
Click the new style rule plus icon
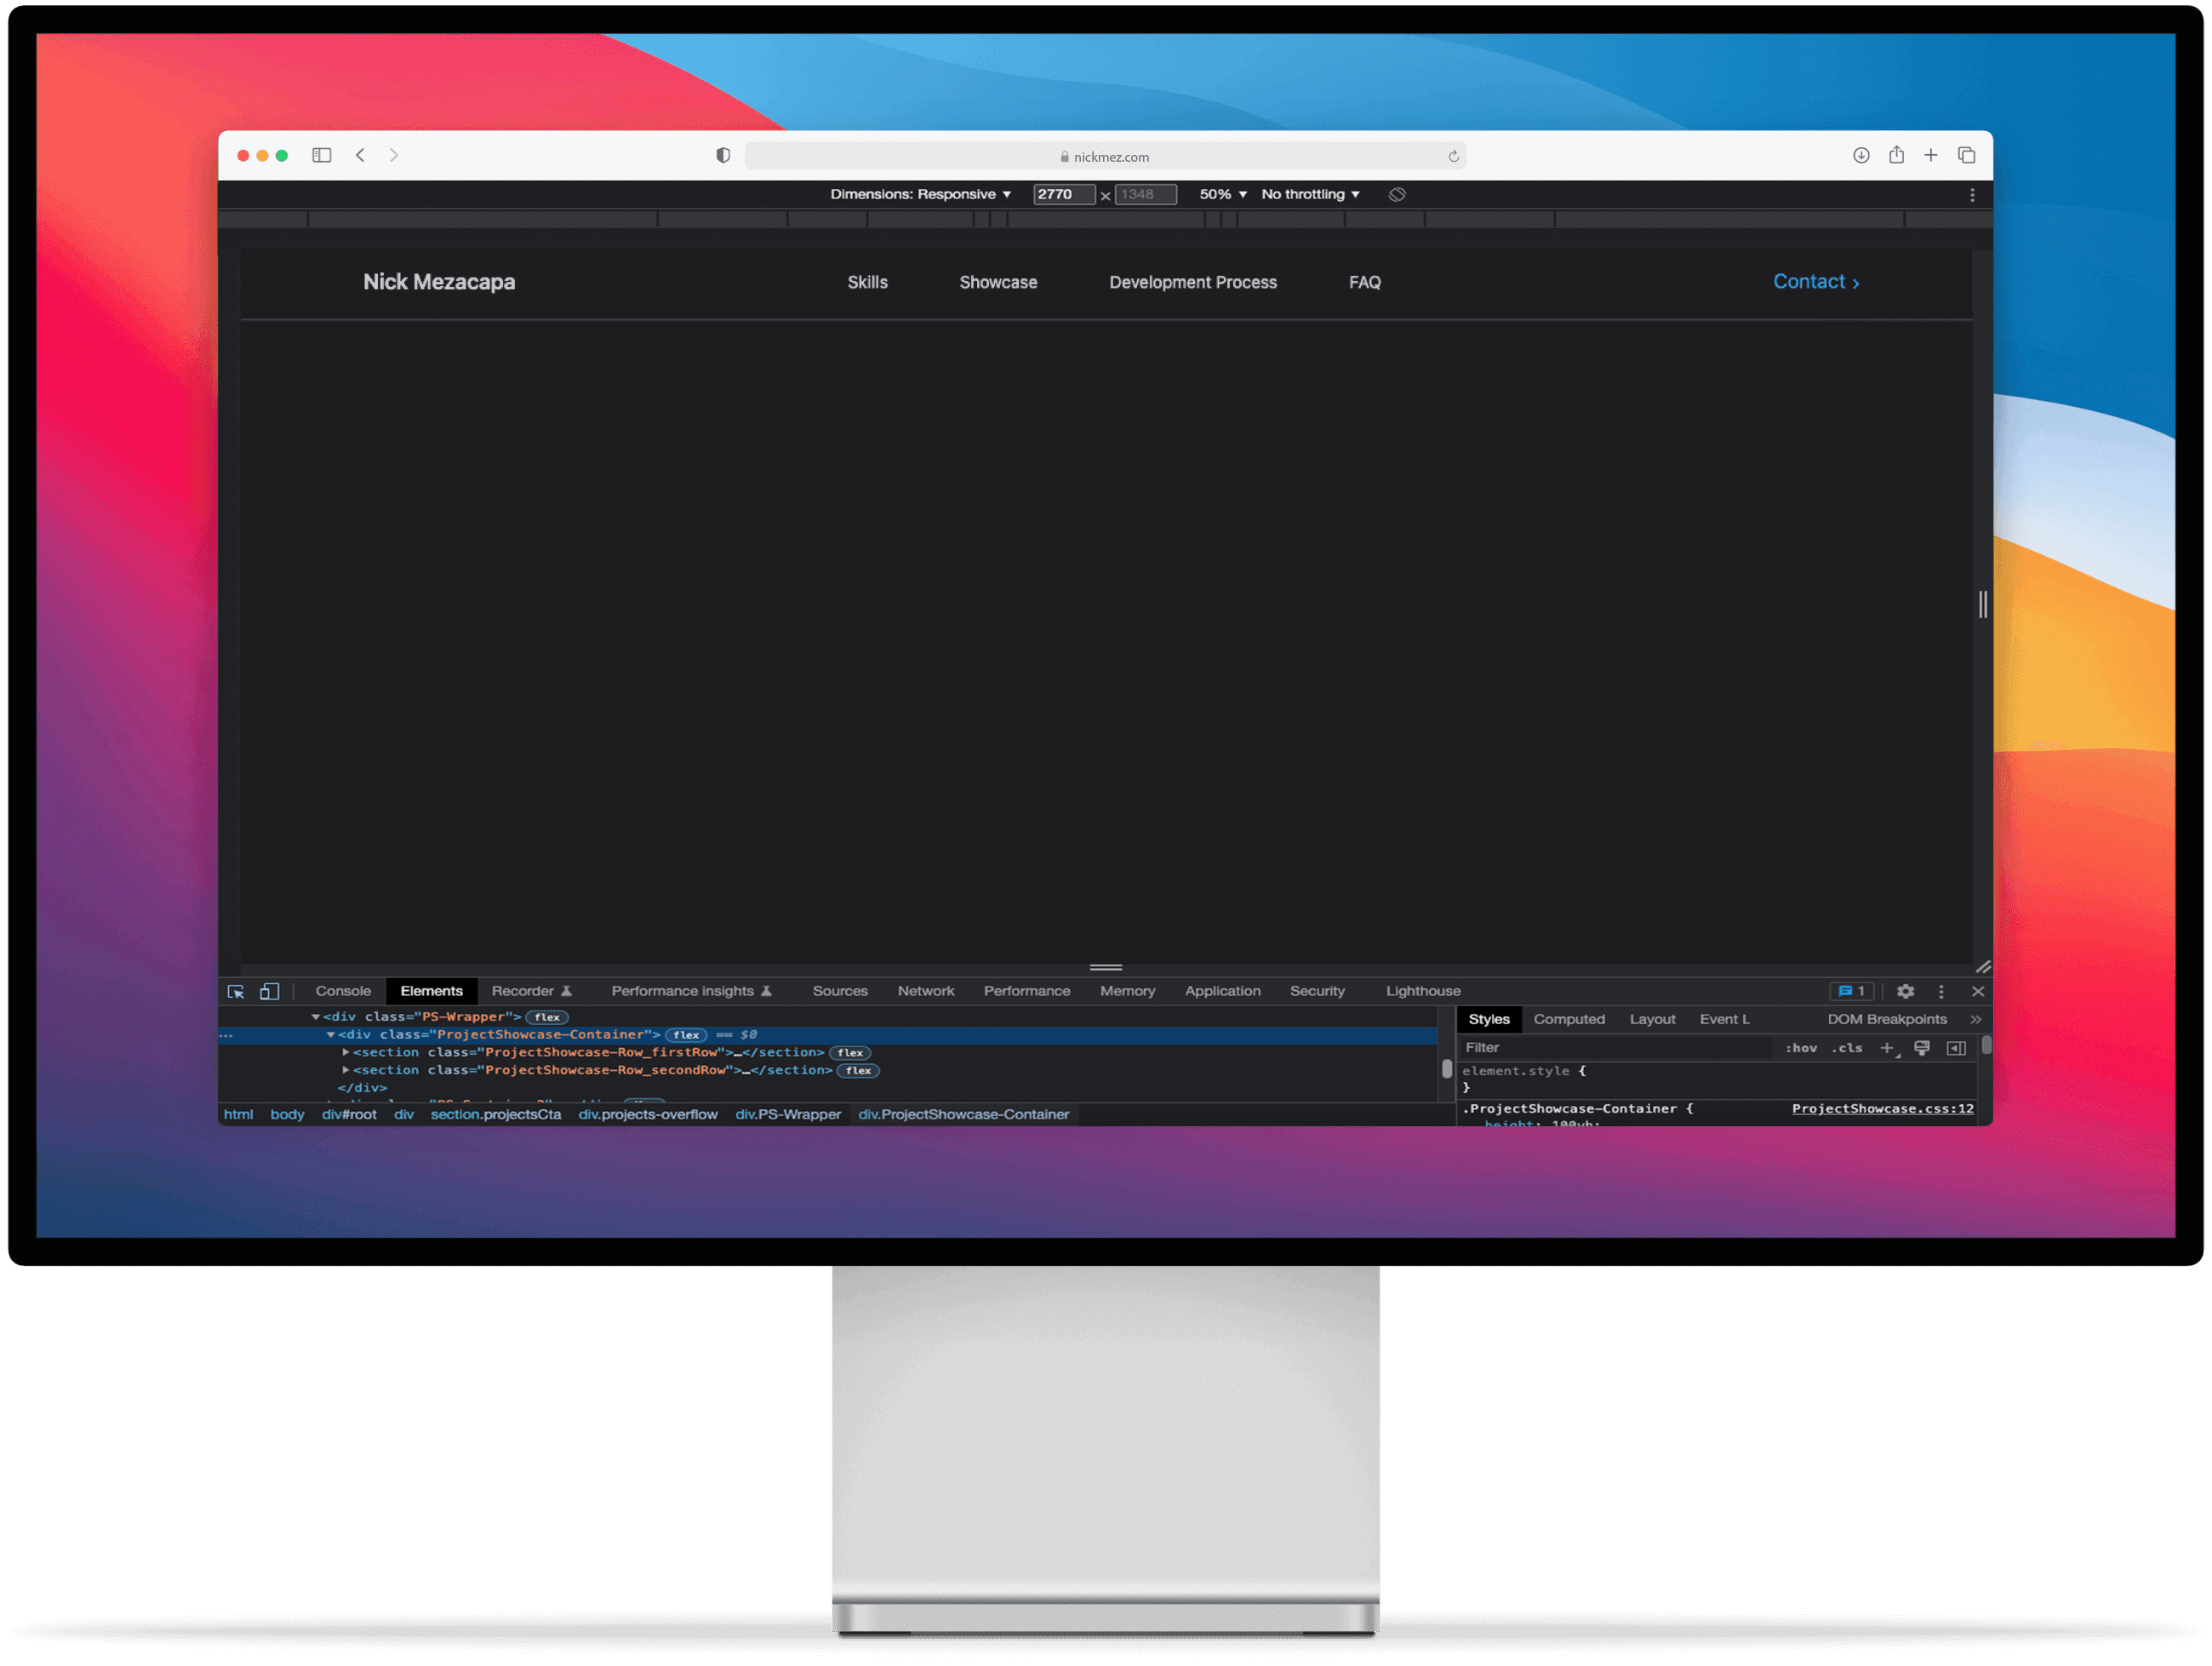1887,1047
